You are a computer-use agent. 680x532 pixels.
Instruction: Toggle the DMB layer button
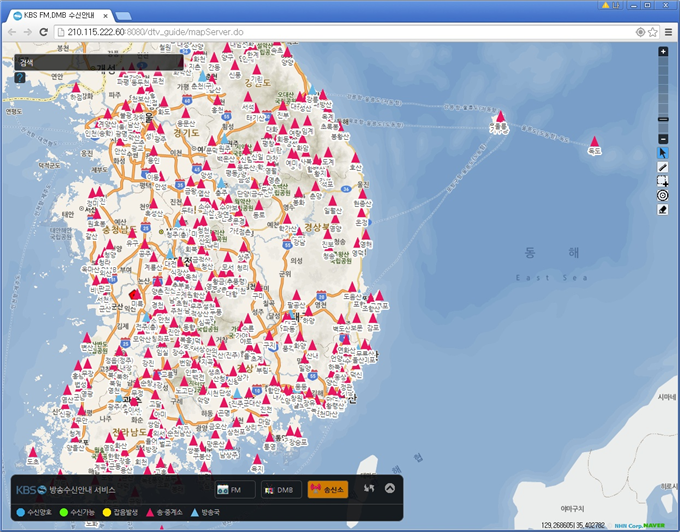(282, 490)
